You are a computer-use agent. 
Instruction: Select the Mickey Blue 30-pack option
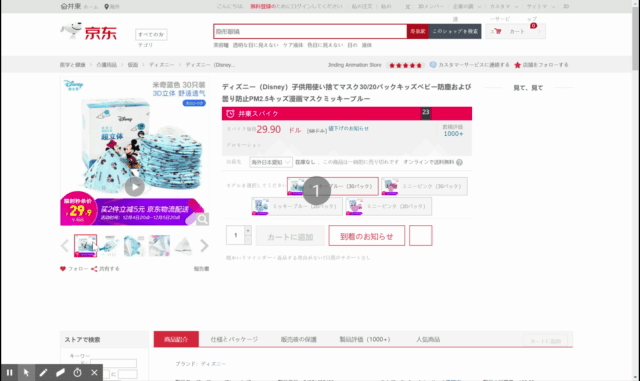tap(333, 186)
